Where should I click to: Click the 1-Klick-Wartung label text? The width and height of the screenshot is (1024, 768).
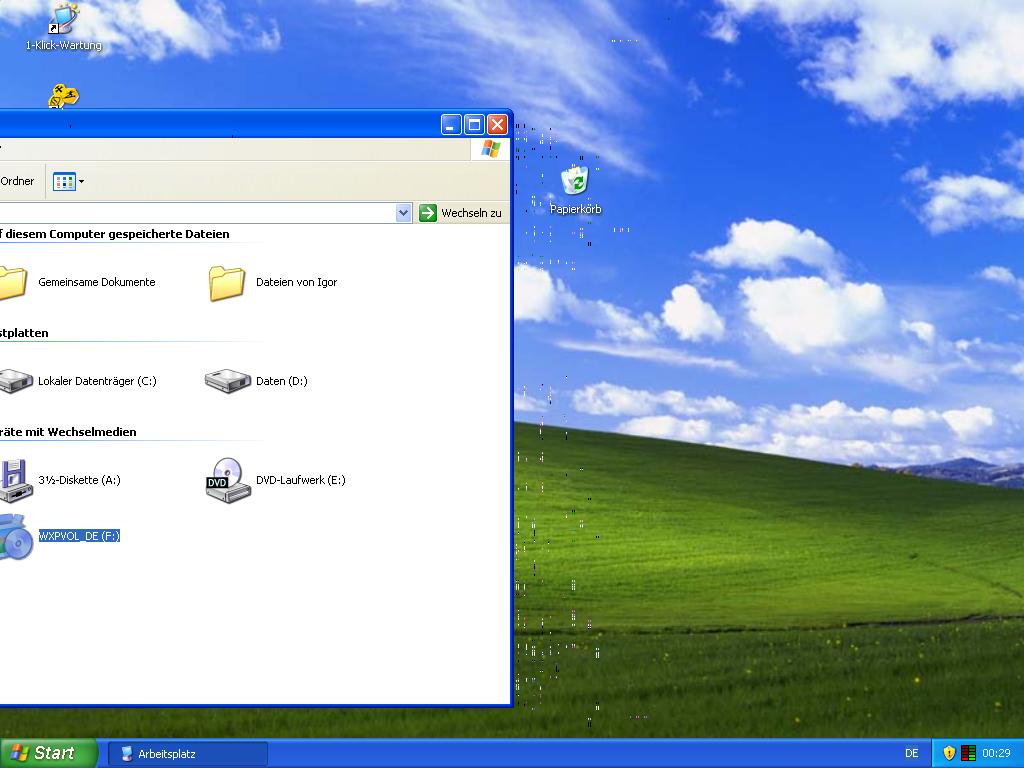63,45
